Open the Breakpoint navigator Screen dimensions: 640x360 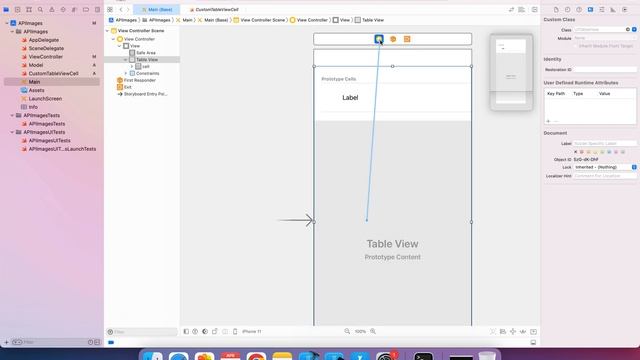pos(86,9)
